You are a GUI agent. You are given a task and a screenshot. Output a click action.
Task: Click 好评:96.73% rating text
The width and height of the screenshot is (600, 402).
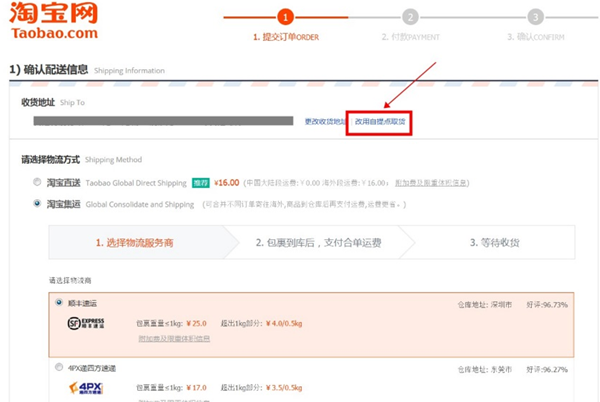point(547,305)
